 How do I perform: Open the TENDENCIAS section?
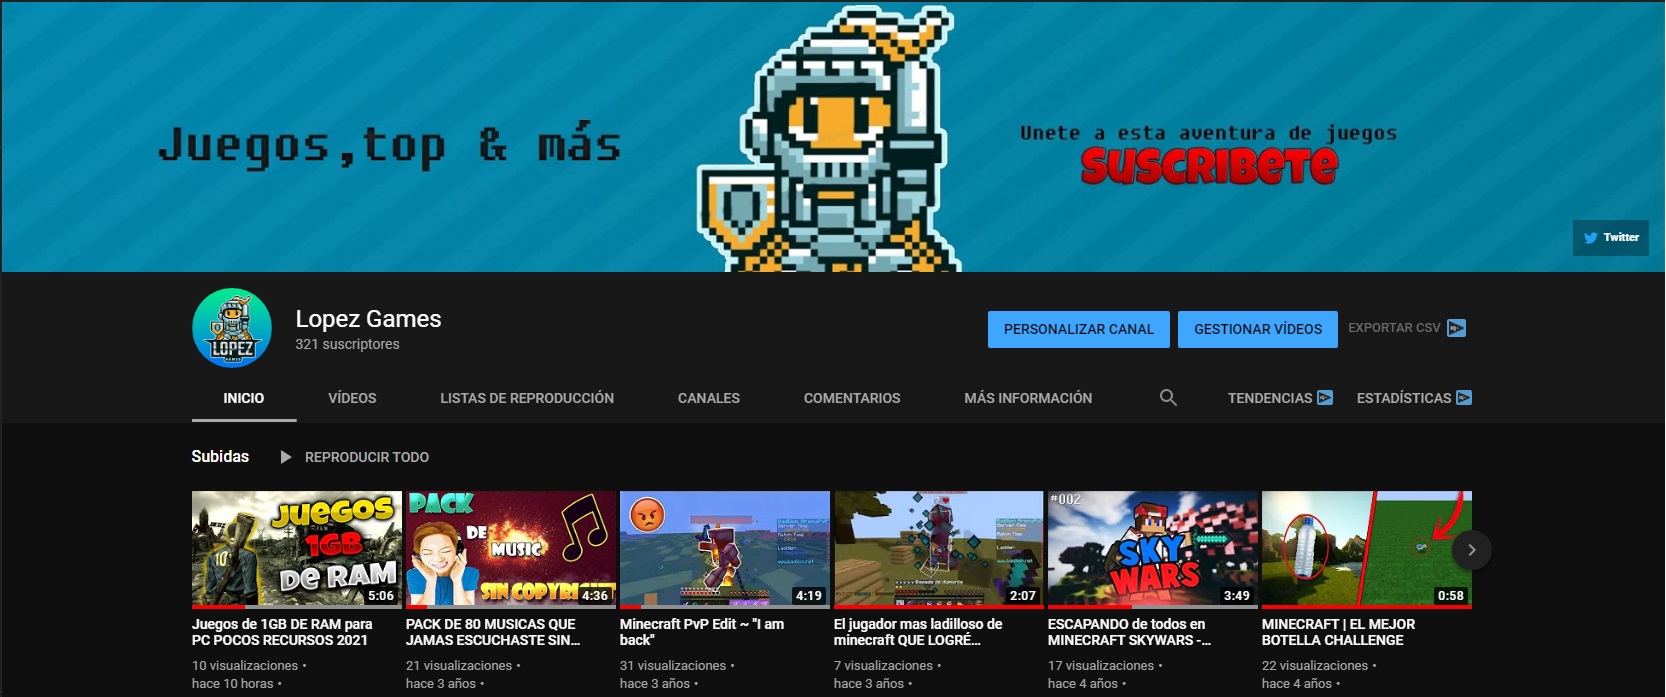pyautogui.click(x=1280, y=398)
